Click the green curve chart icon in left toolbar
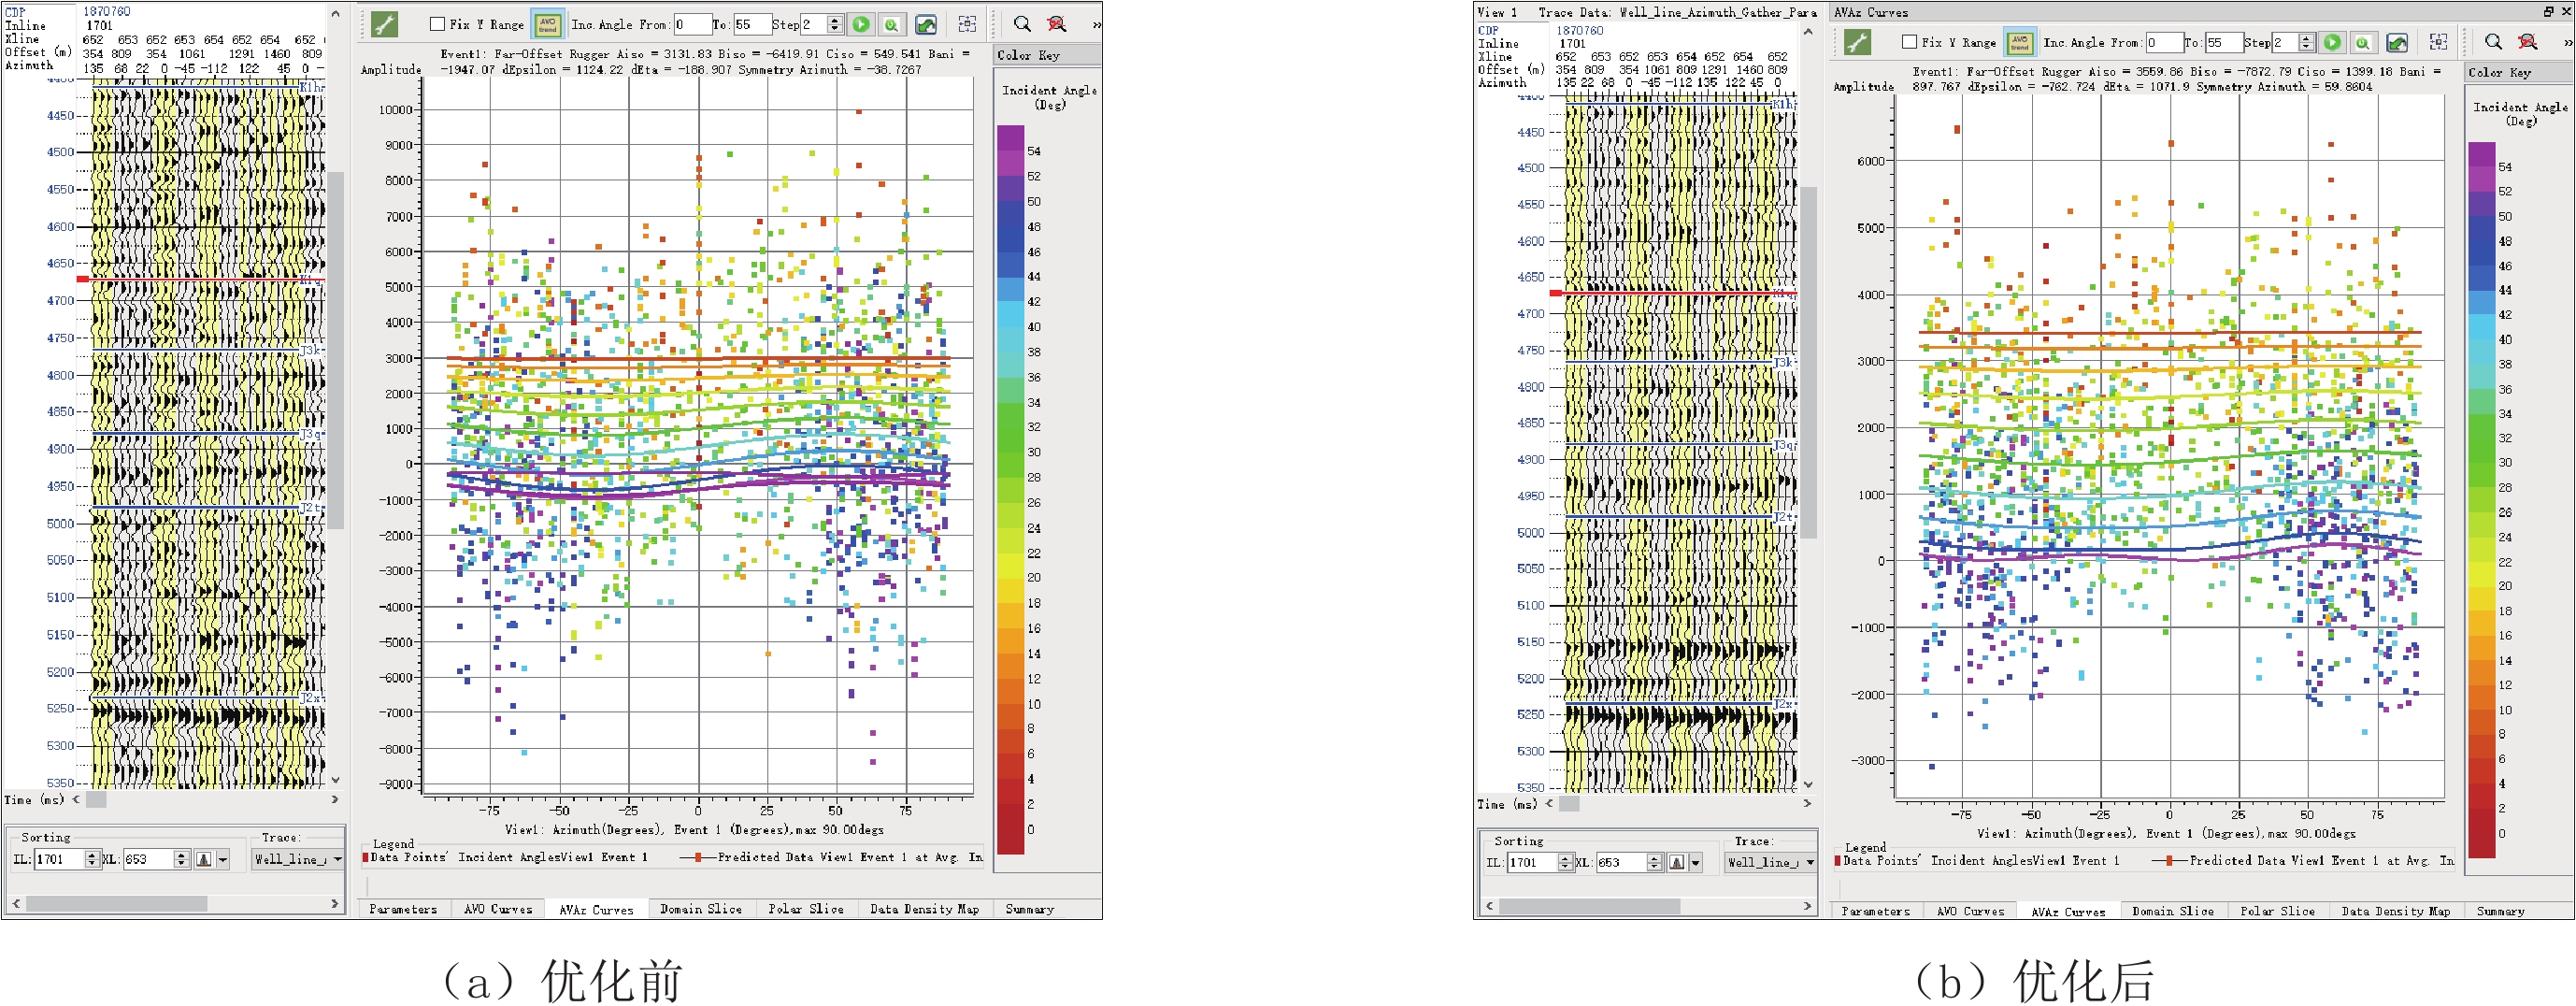This screenshot has width=2576, height=1006. pyautogui.click(x=926, y=24)
